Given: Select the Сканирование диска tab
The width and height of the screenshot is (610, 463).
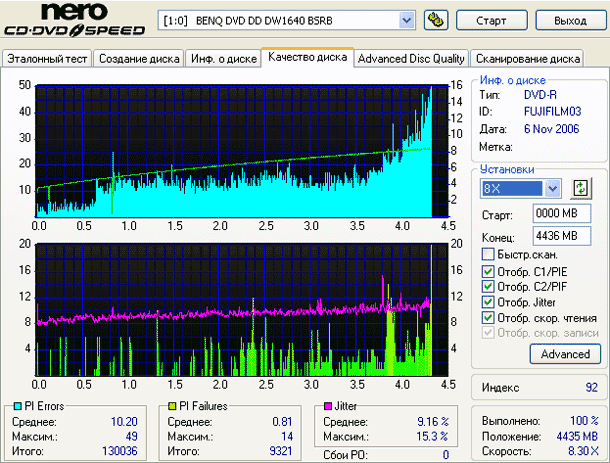Looking at the screenshot, I should tap(528, 58).
